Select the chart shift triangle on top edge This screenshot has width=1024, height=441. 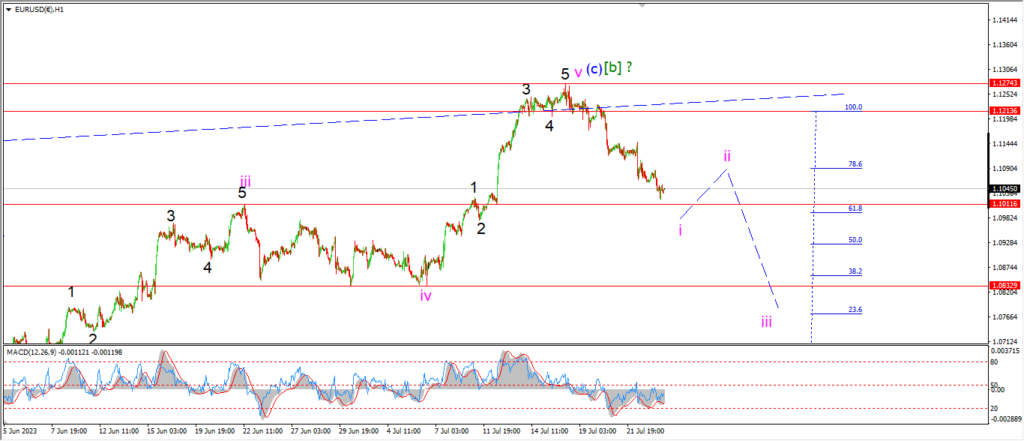point(643,5)
